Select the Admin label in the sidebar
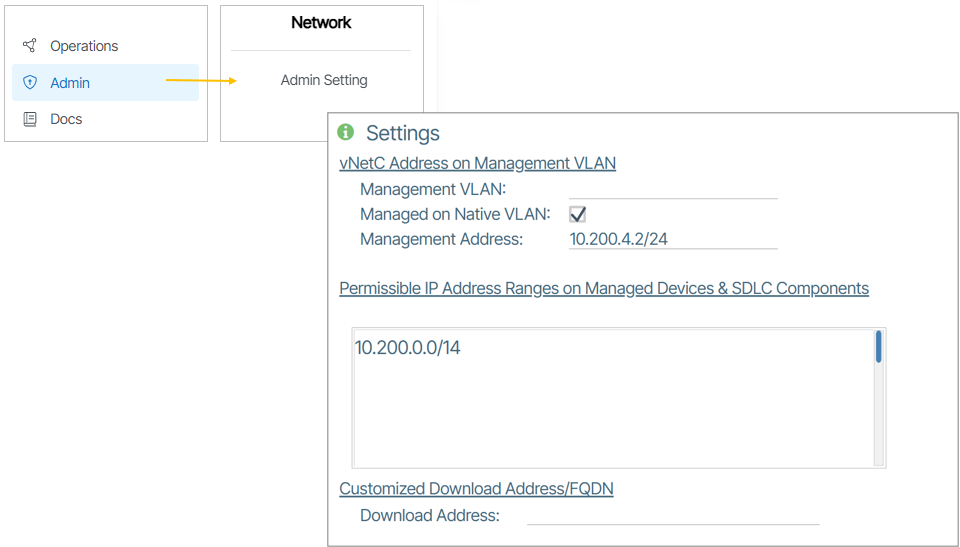 [70, 83]
